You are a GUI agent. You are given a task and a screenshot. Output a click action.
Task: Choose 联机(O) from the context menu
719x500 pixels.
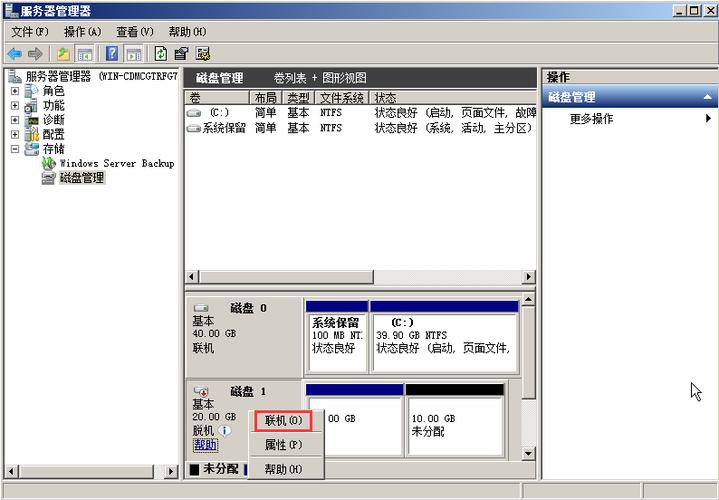coord(283,421)
